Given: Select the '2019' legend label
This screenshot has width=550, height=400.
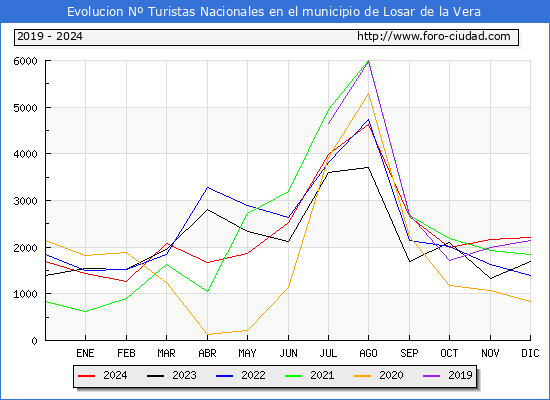Looking at the screenshot, I should pos(460,375).
